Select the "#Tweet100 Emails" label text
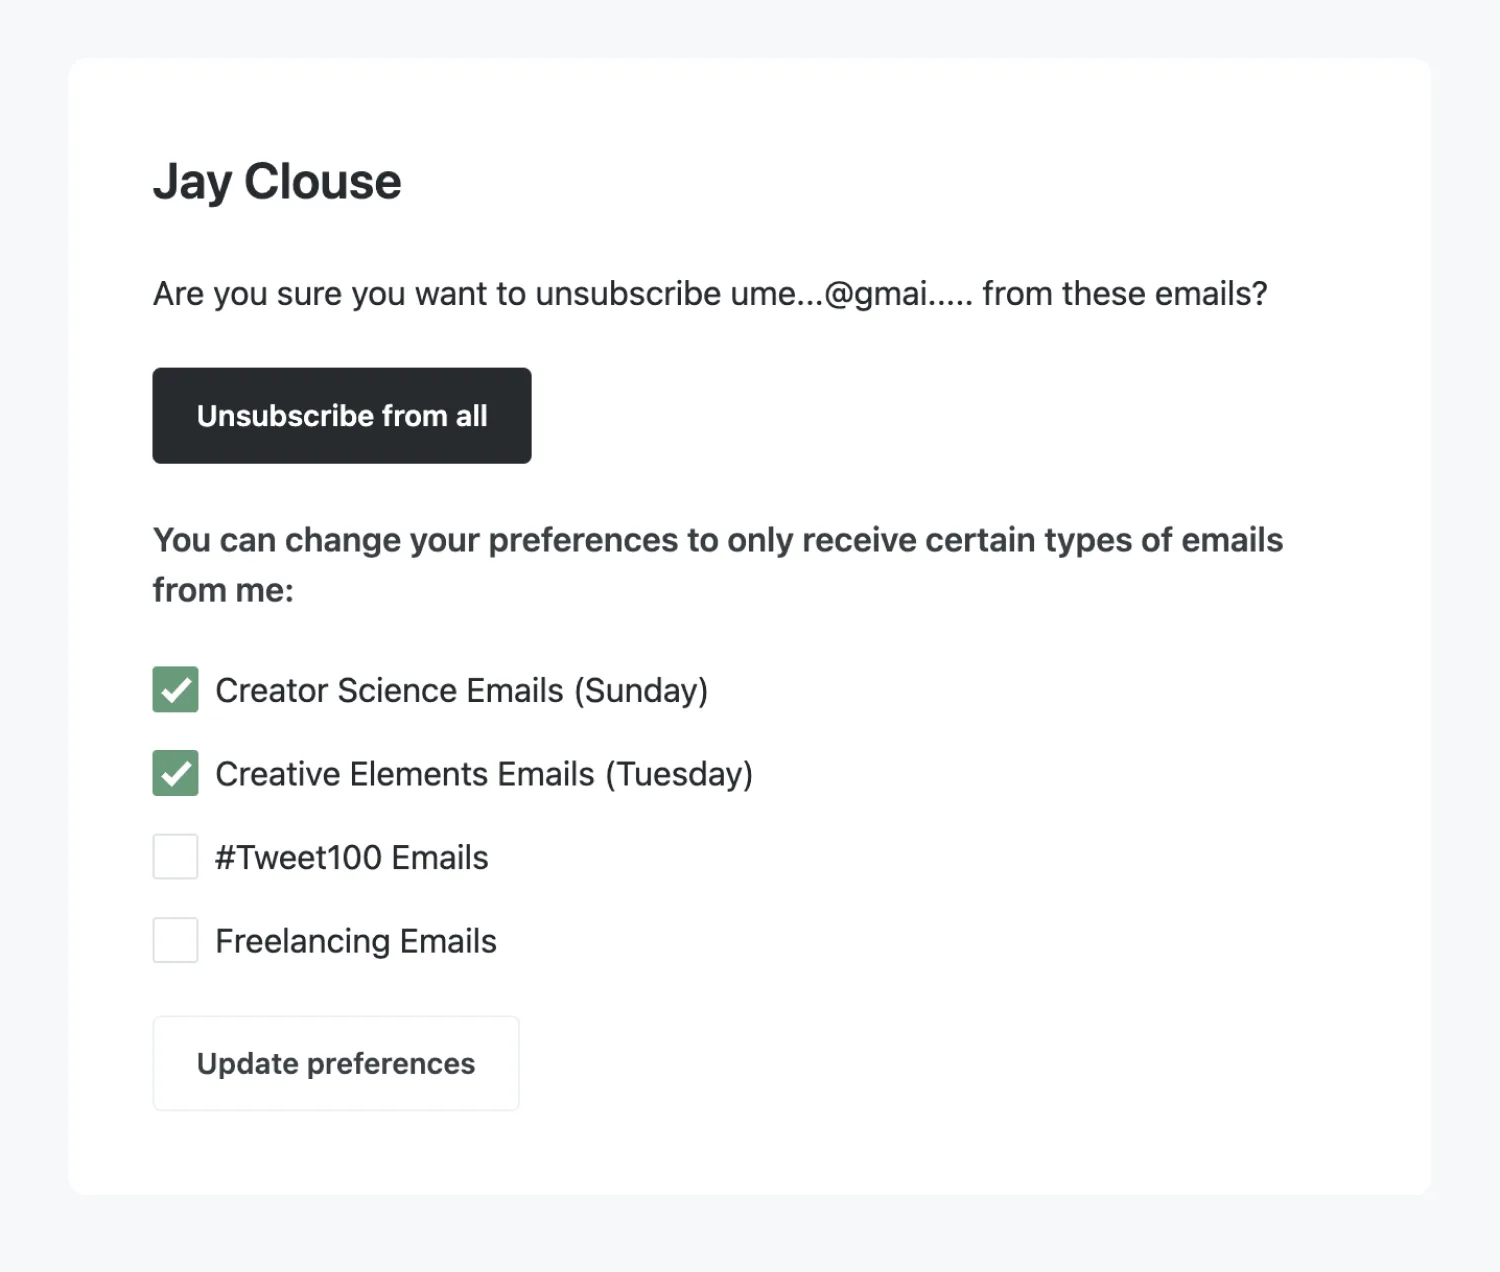The height and width of the screenshot is (1272, 1500). (x=352, y=858)
